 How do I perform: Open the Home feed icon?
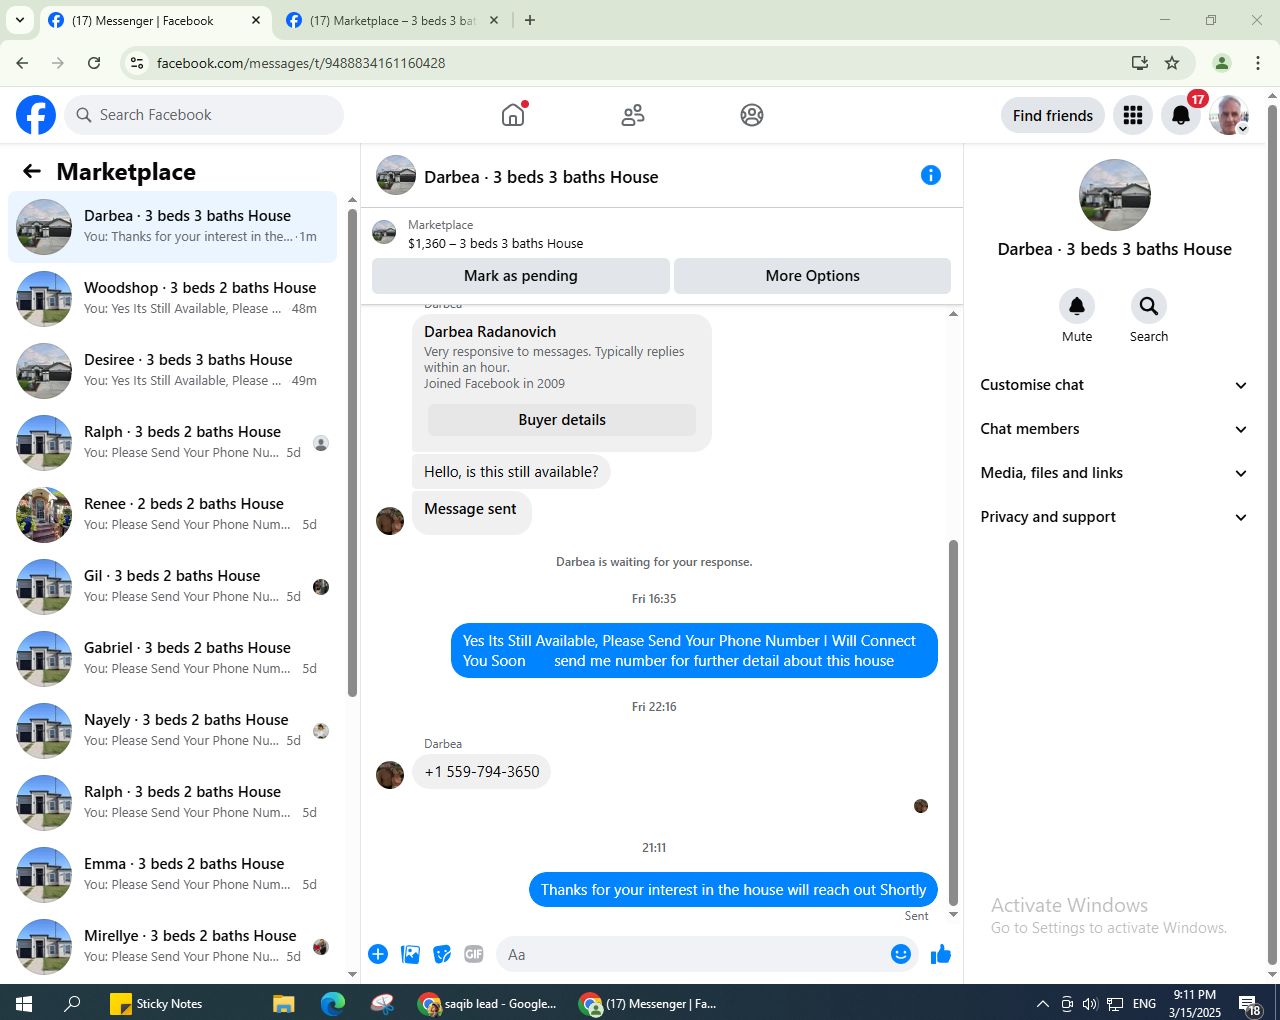[513, 115]
